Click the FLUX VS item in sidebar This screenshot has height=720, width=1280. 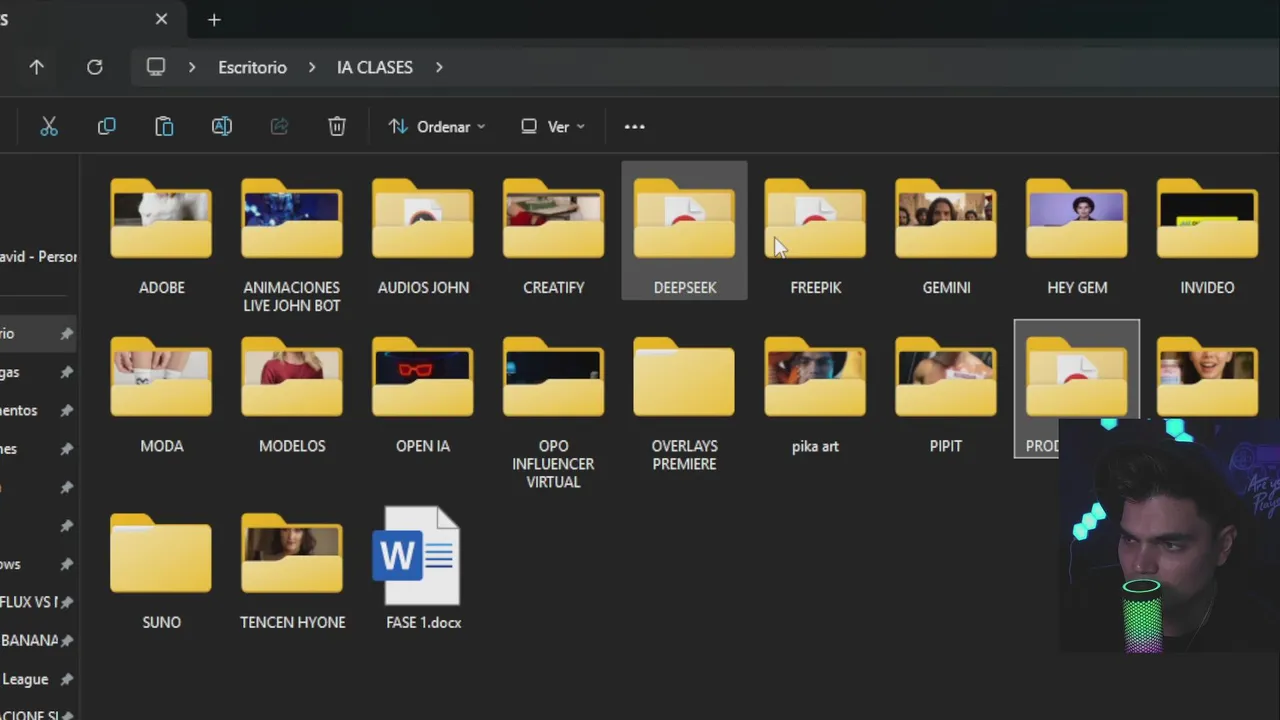29,602
